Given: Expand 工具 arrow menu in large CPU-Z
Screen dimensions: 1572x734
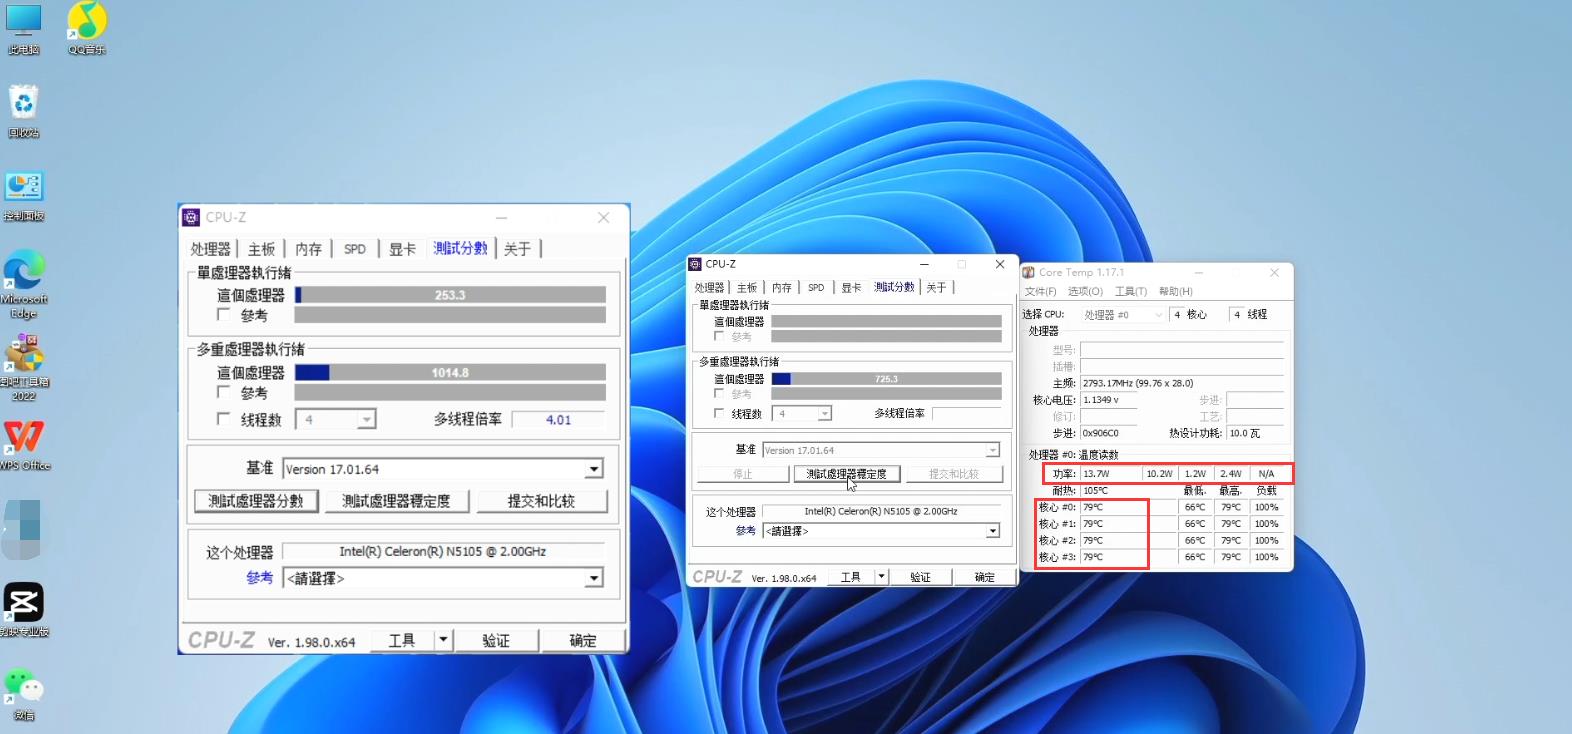Looking at the screenshot, I should [x=443, y=640].
